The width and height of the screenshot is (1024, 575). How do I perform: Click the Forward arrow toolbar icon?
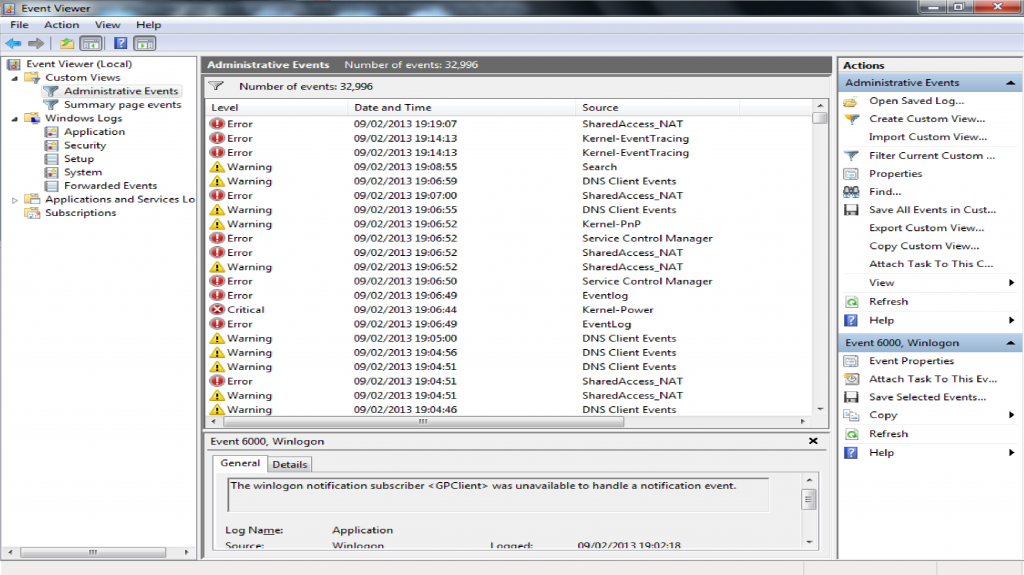tap(36, 44)
